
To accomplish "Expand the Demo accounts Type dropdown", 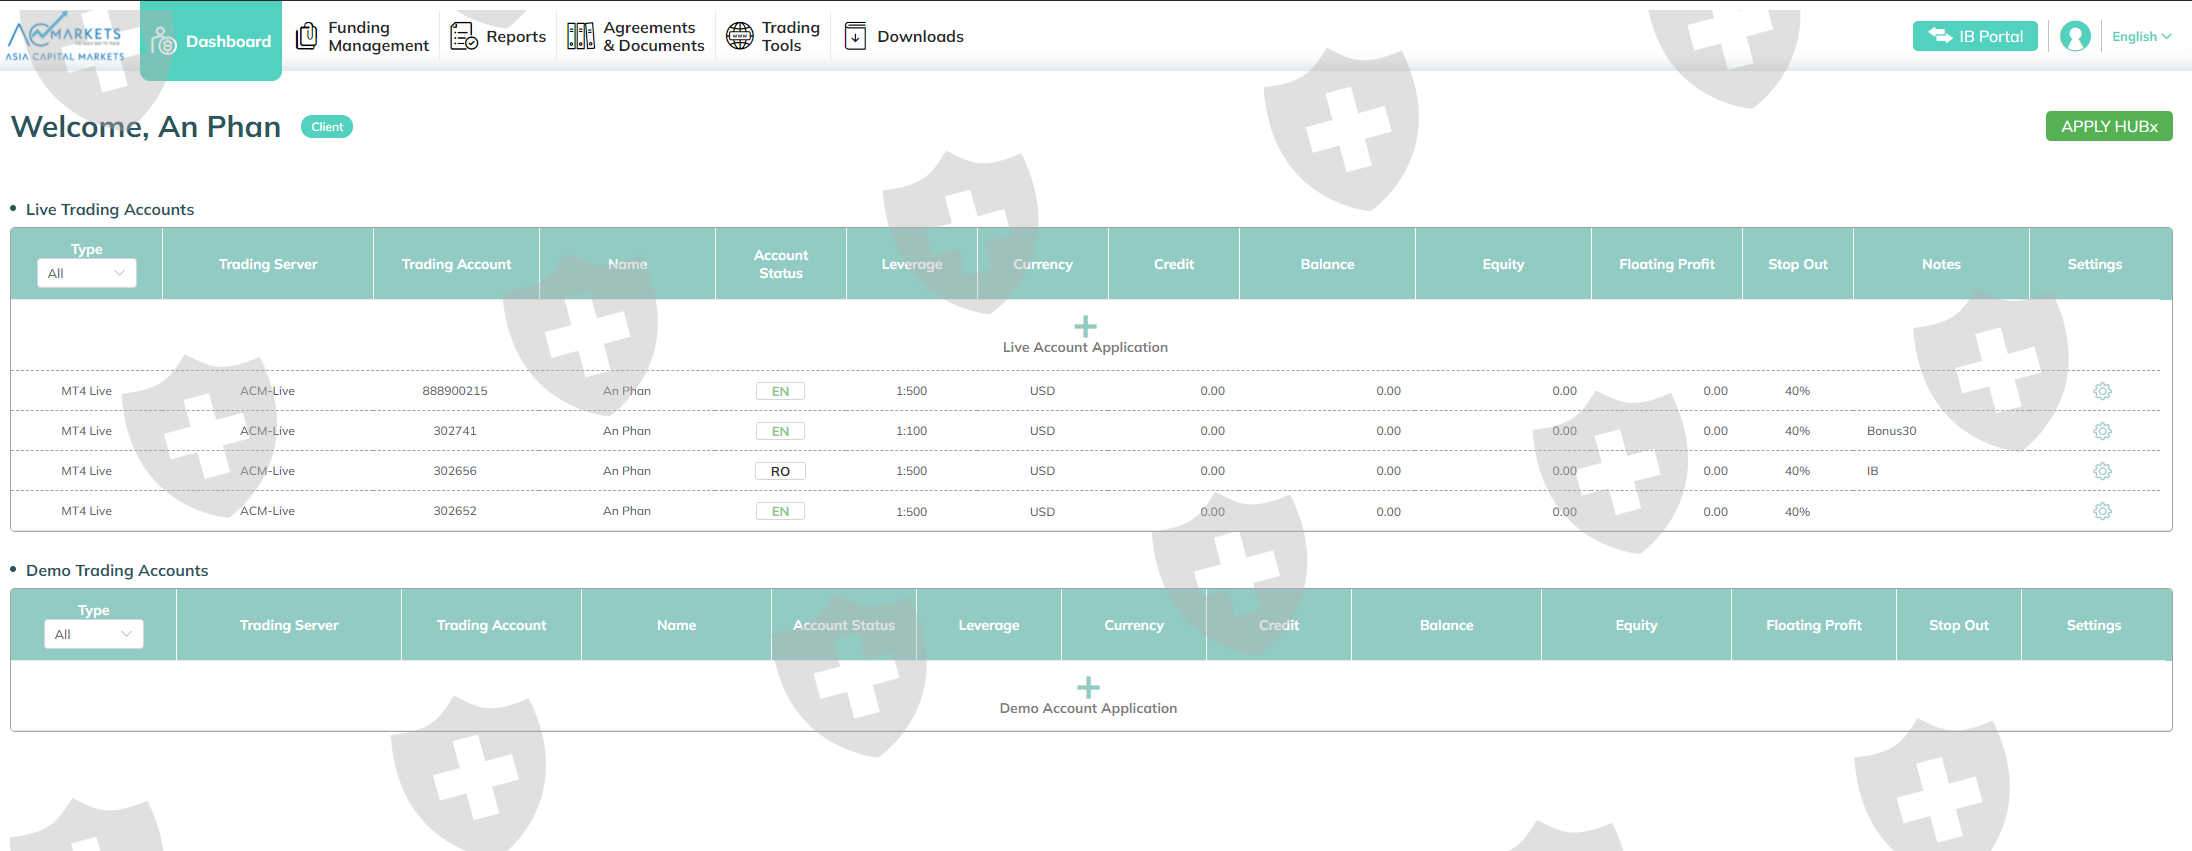I will click(x=93, y=634).
